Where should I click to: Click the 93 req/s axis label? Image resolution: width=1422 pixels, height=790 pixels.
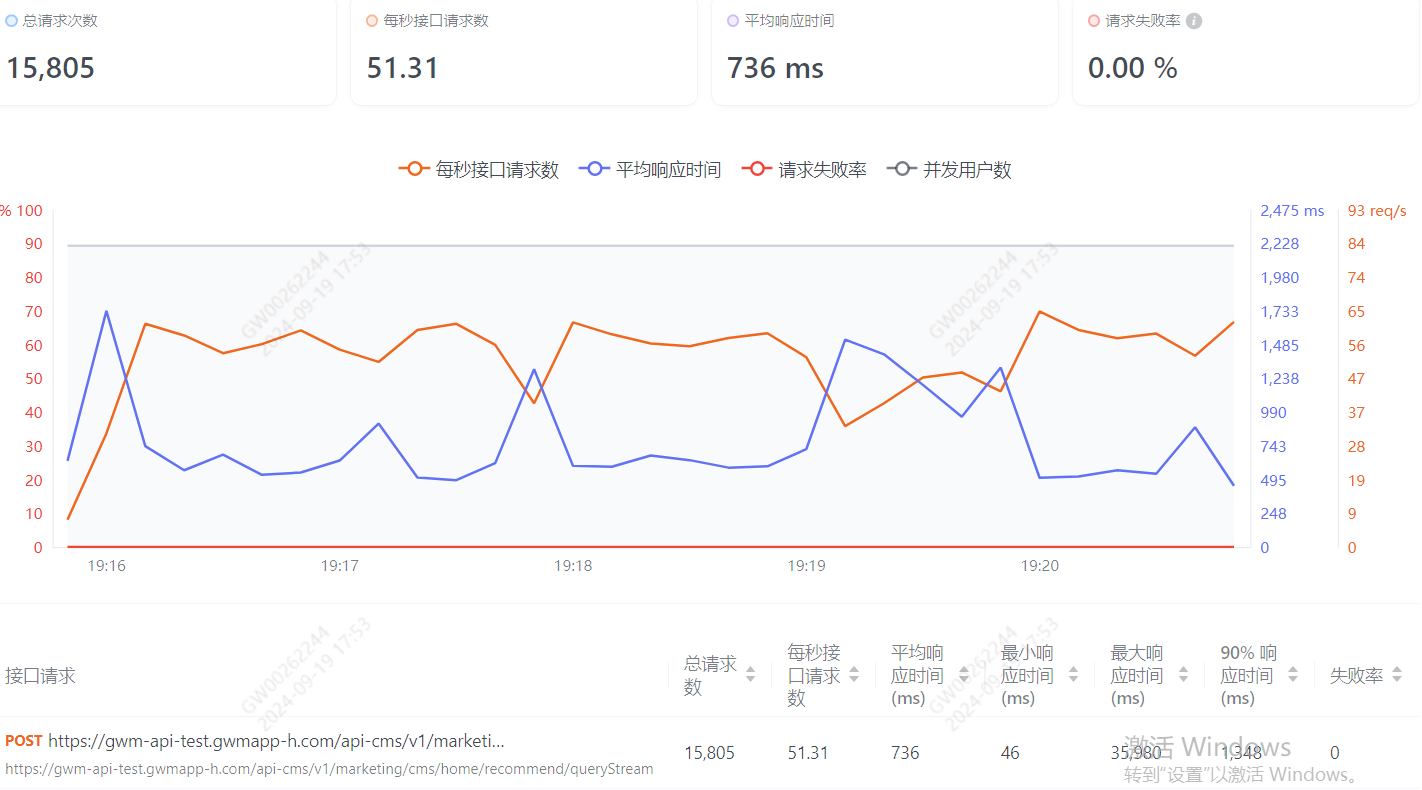click(1377, 210)
